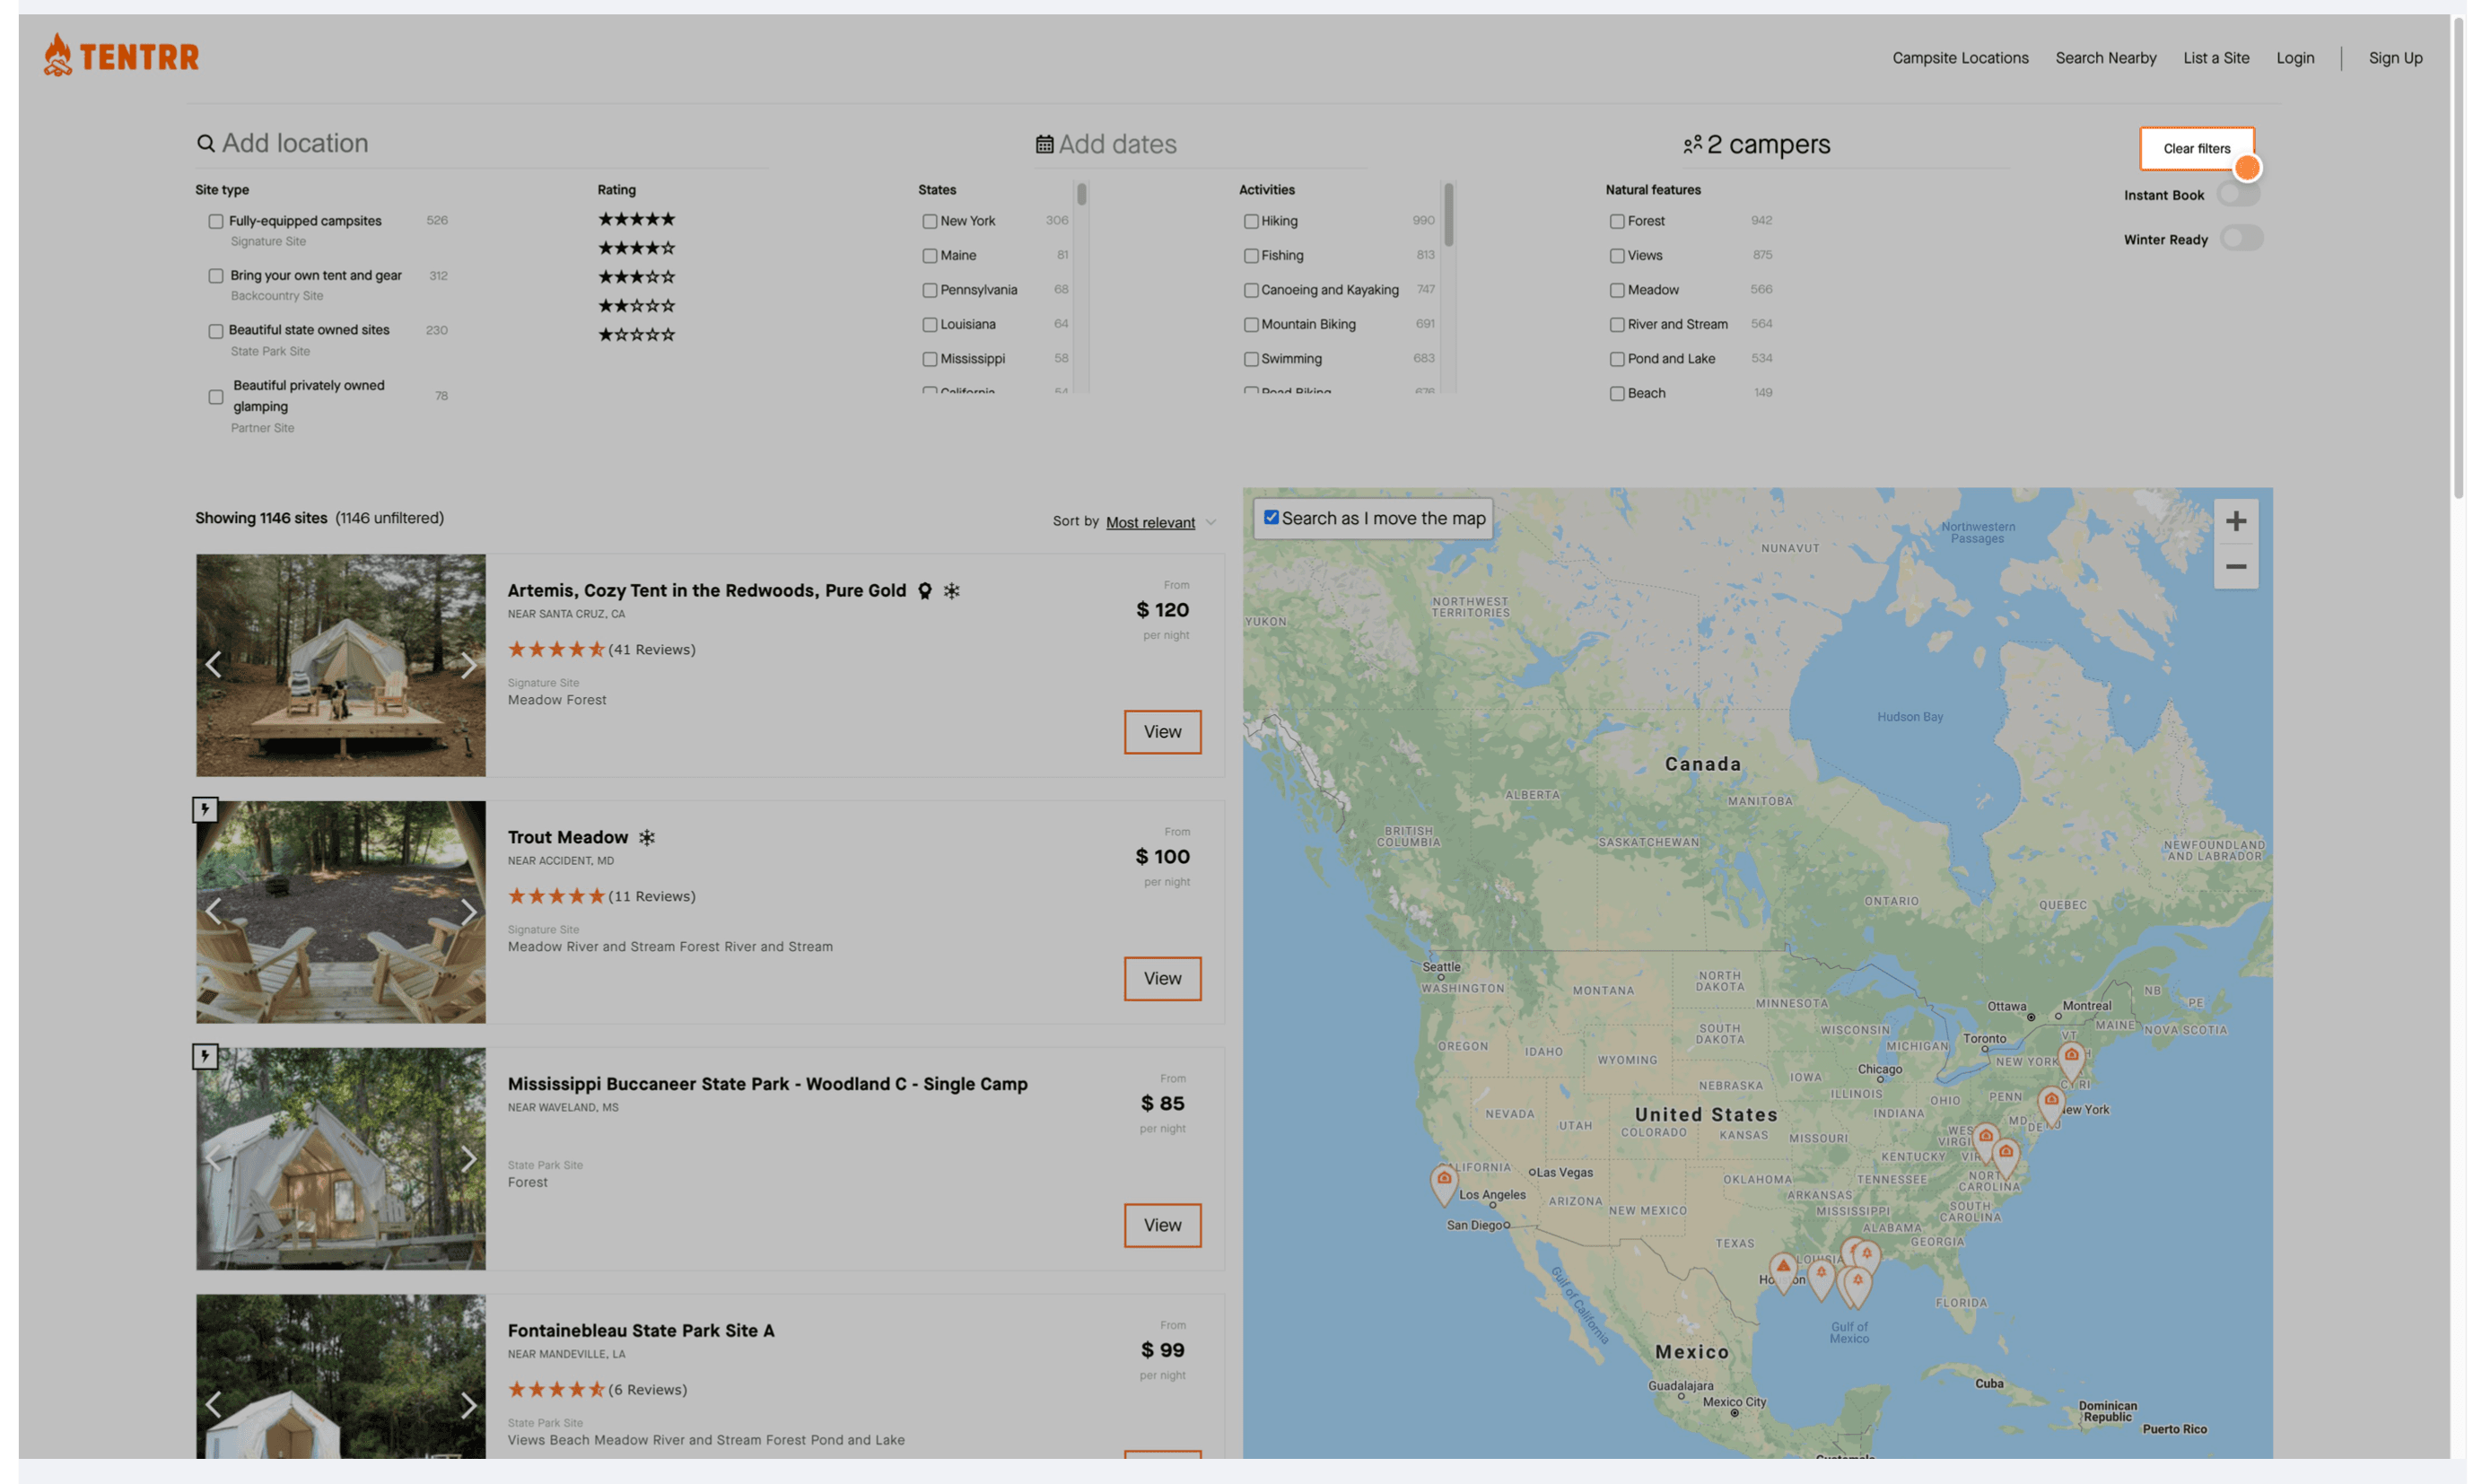The width and height of the screenshot is (2473, 1484).
Task: Show next photo of Artemis campsite
Action: point(468,665)
